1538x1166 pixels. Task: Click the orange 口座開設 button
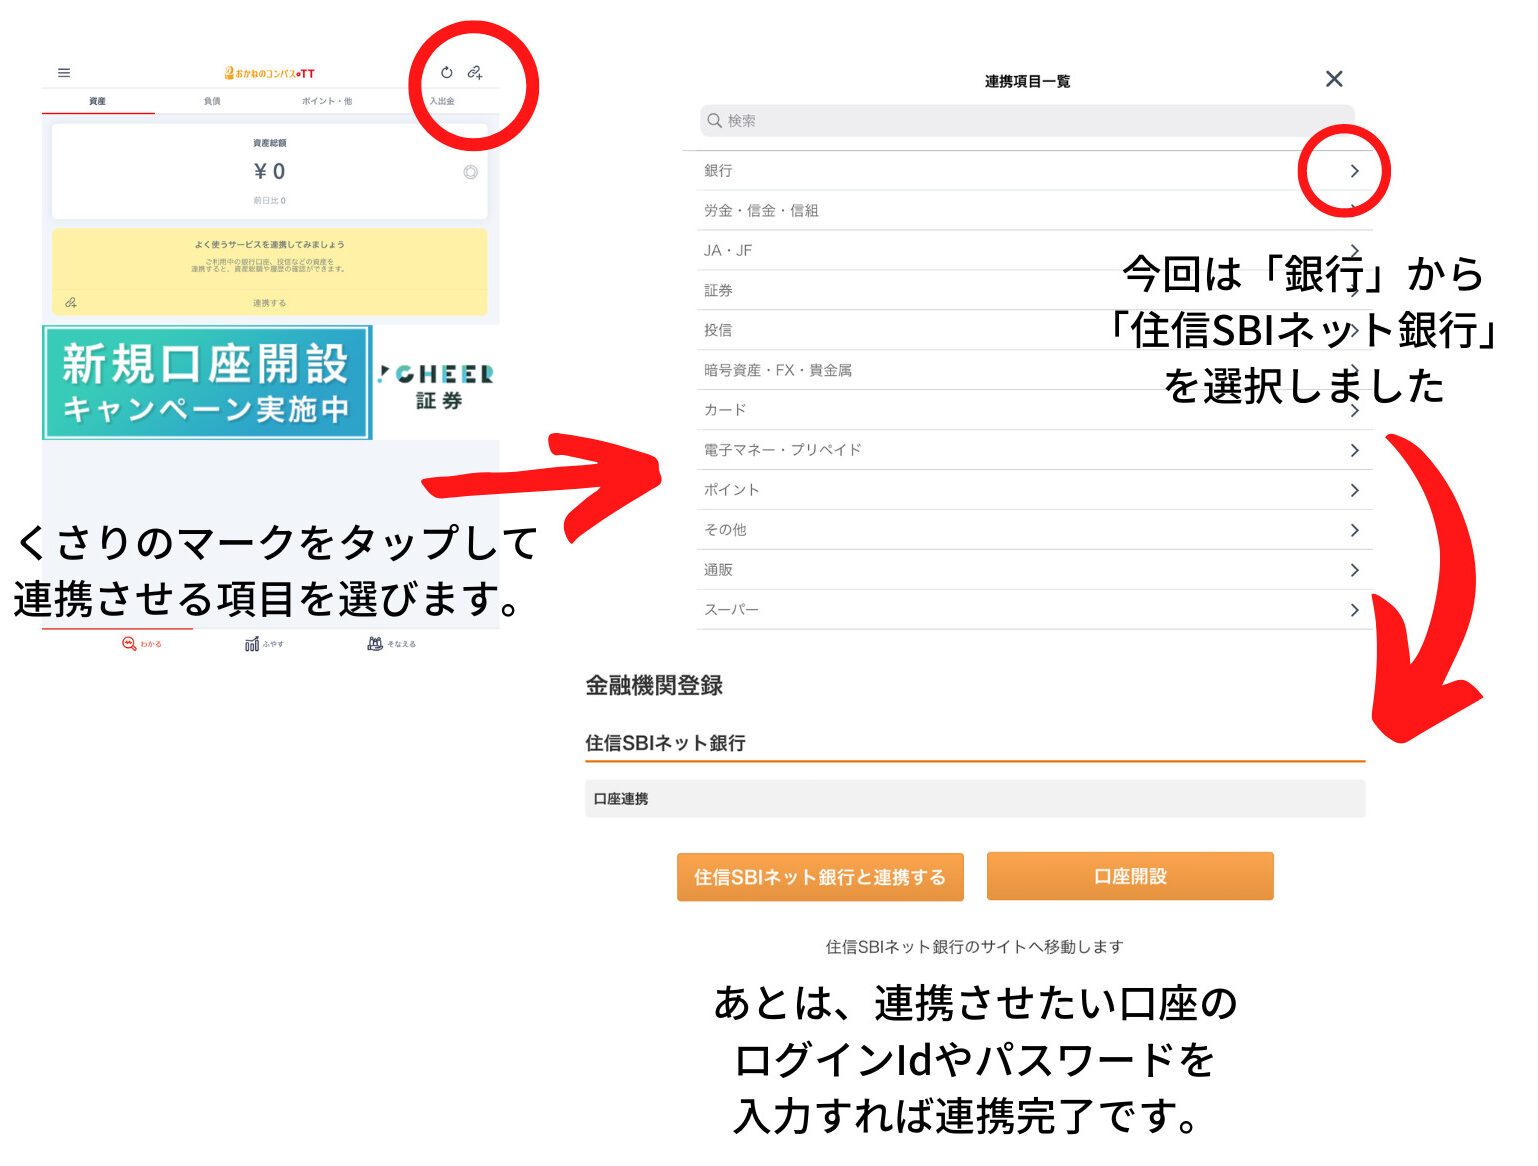(1130, 876)
